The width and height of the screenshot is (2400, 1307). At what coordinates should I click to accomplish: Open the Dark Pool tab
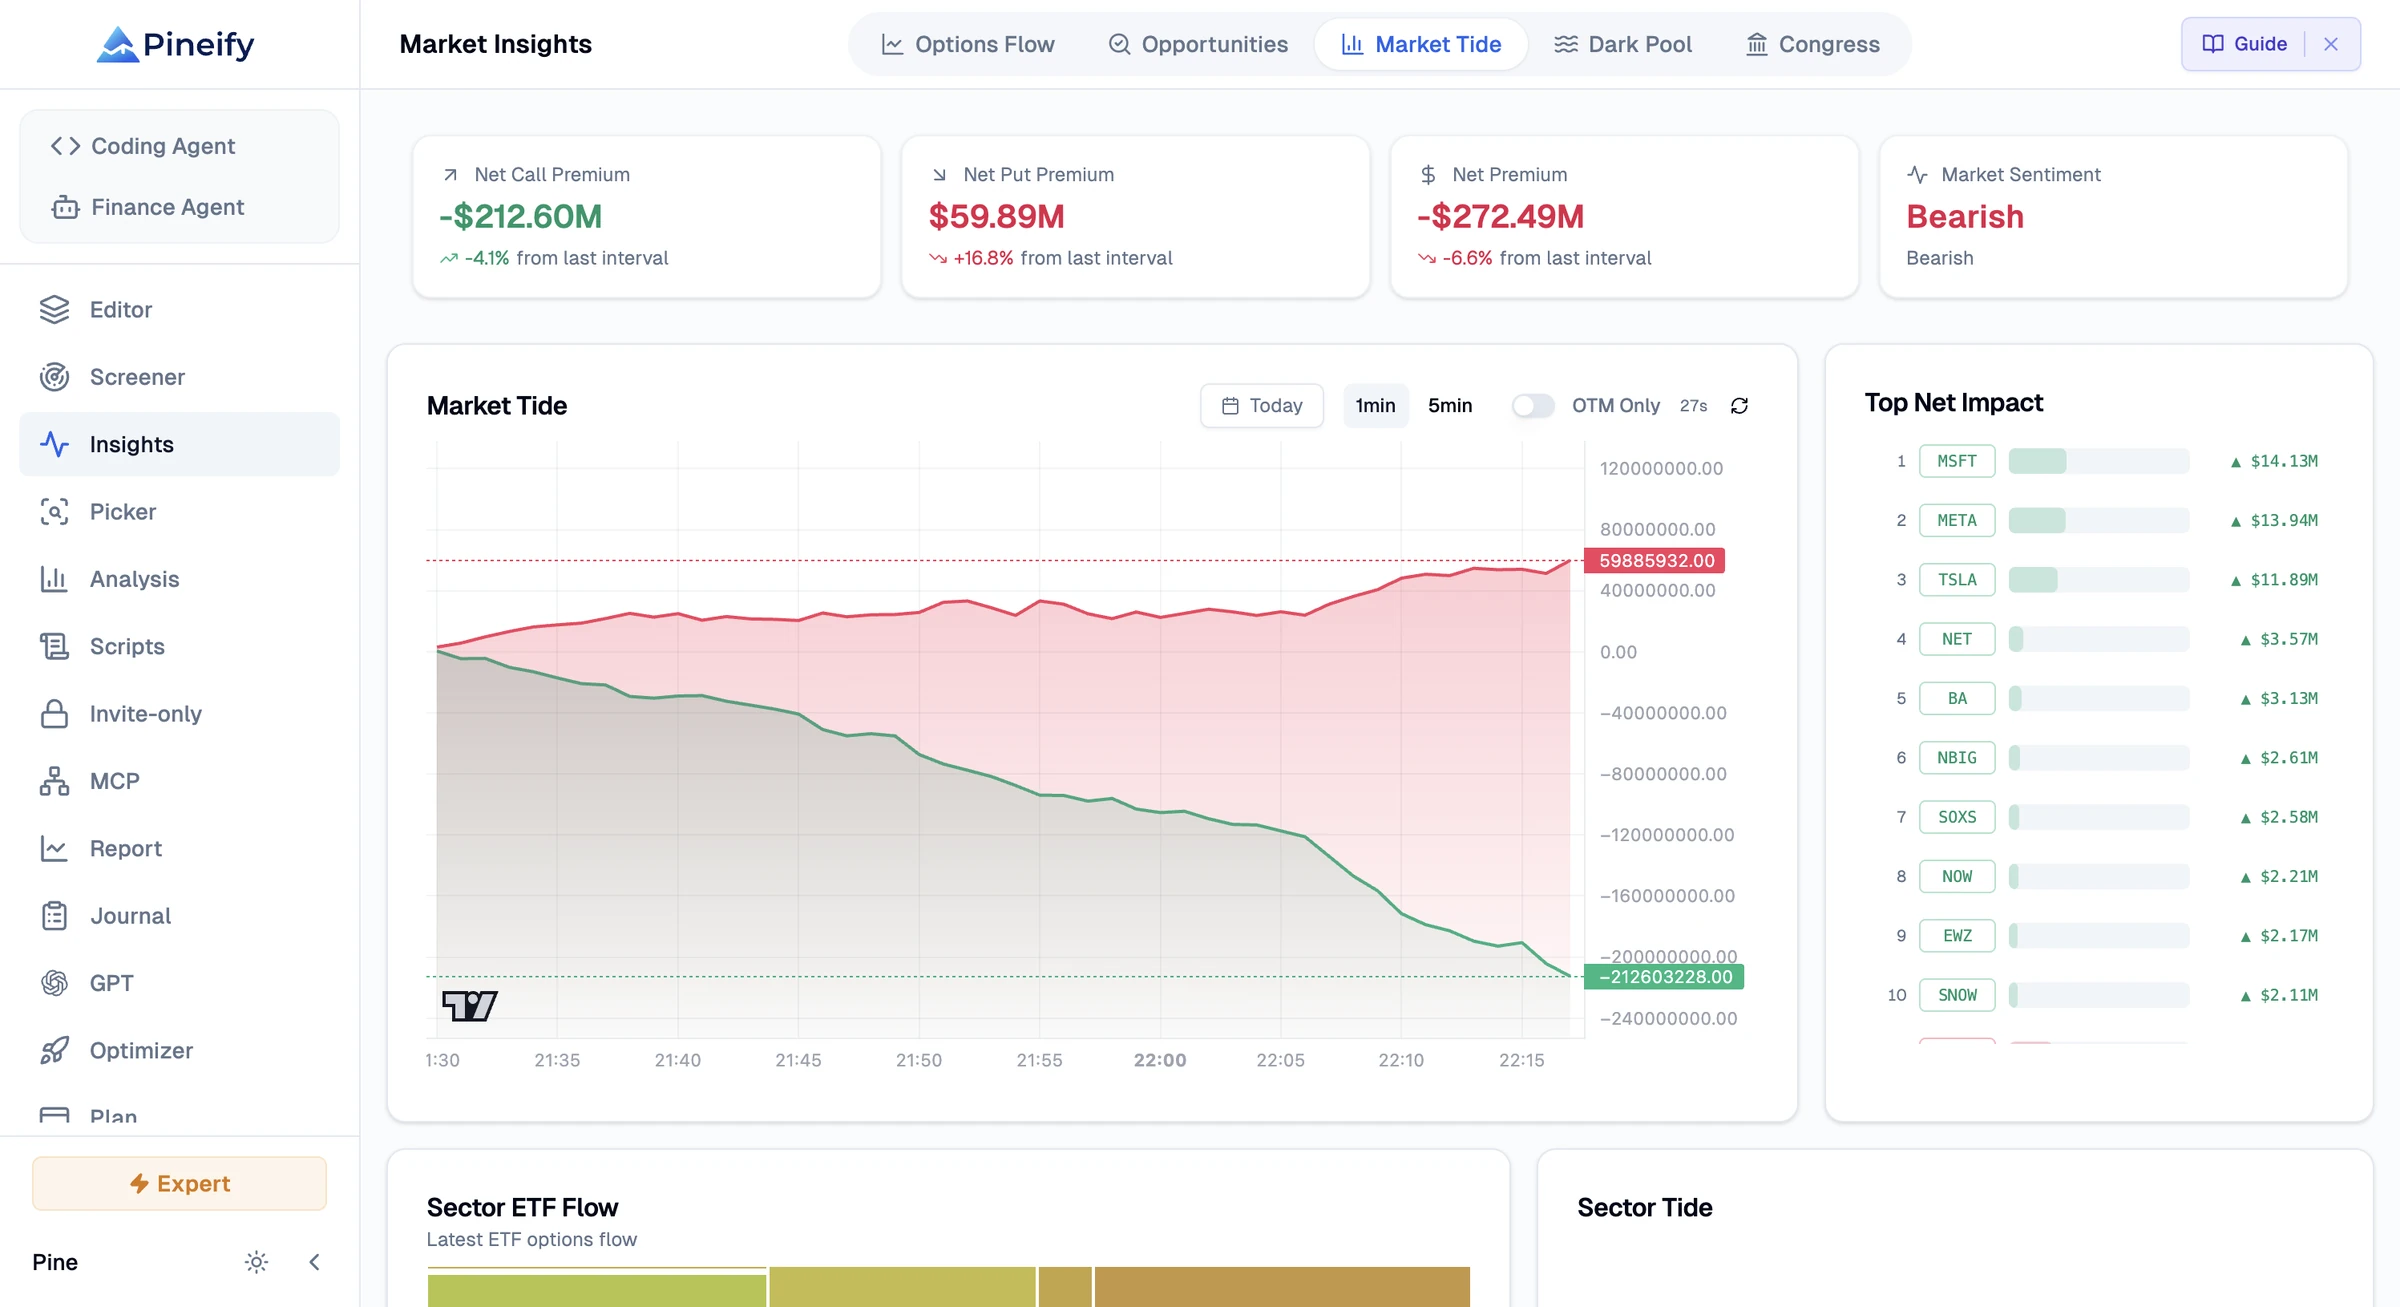tap(1622, 44)
